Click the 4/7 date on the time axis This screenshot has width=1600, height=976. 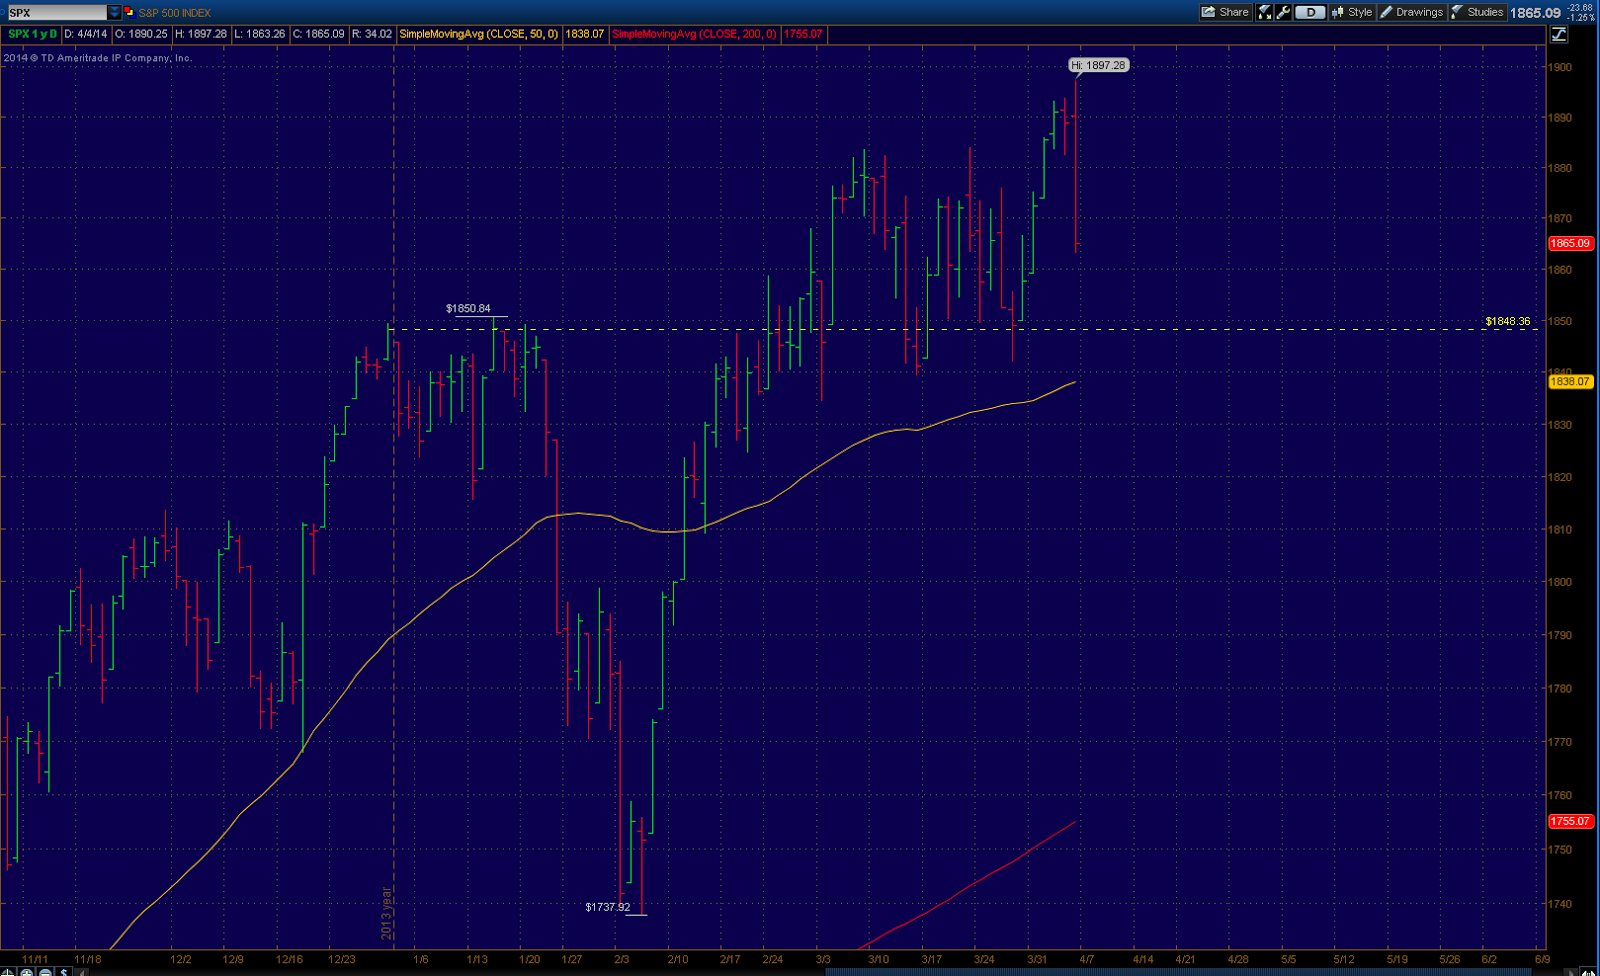[x=1087, y=959]
